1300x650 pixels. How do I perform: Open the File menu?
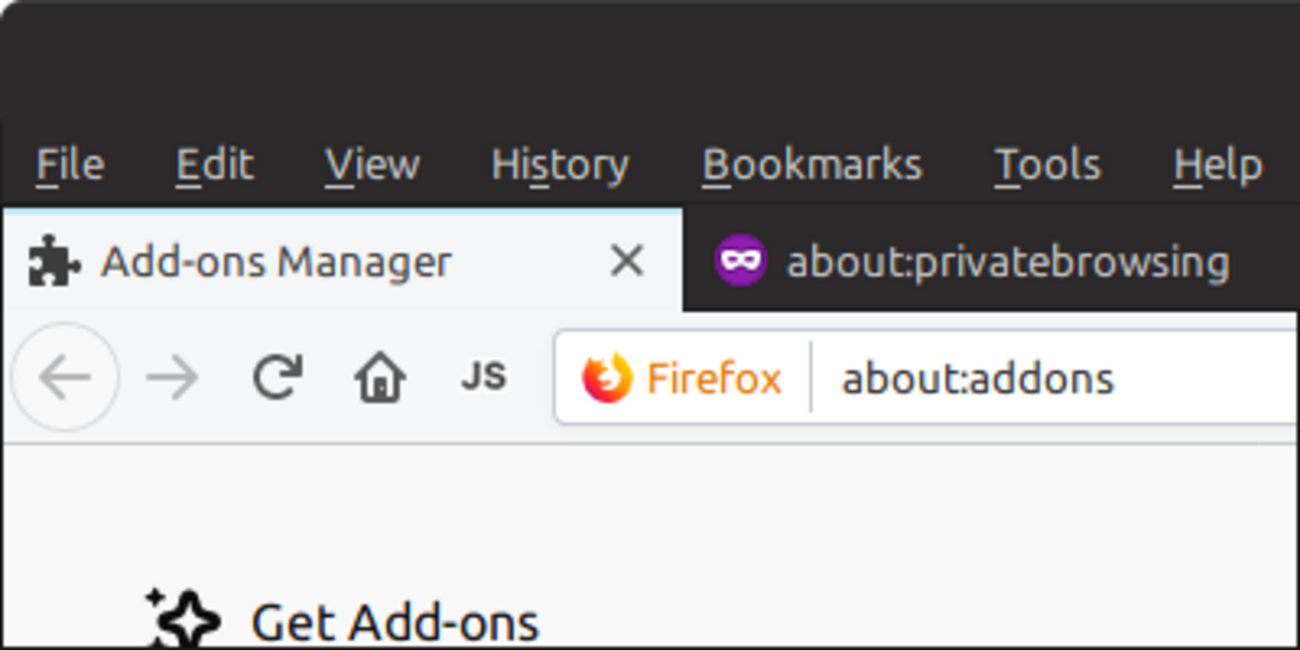[68, 165]
